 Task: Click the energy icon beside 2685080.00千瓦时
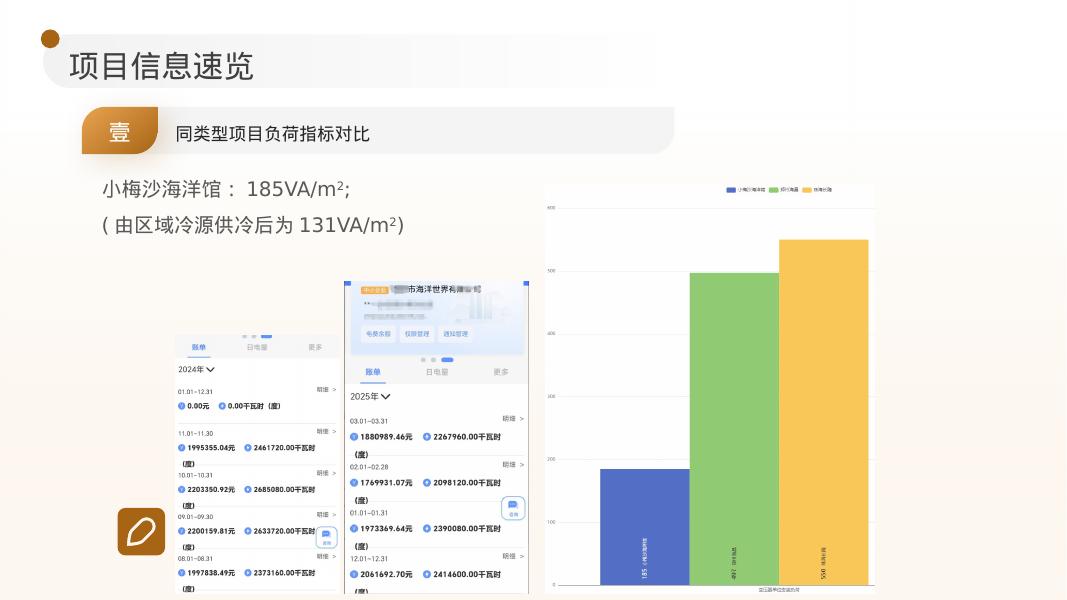pyautogui.click(x=248, y=489)
